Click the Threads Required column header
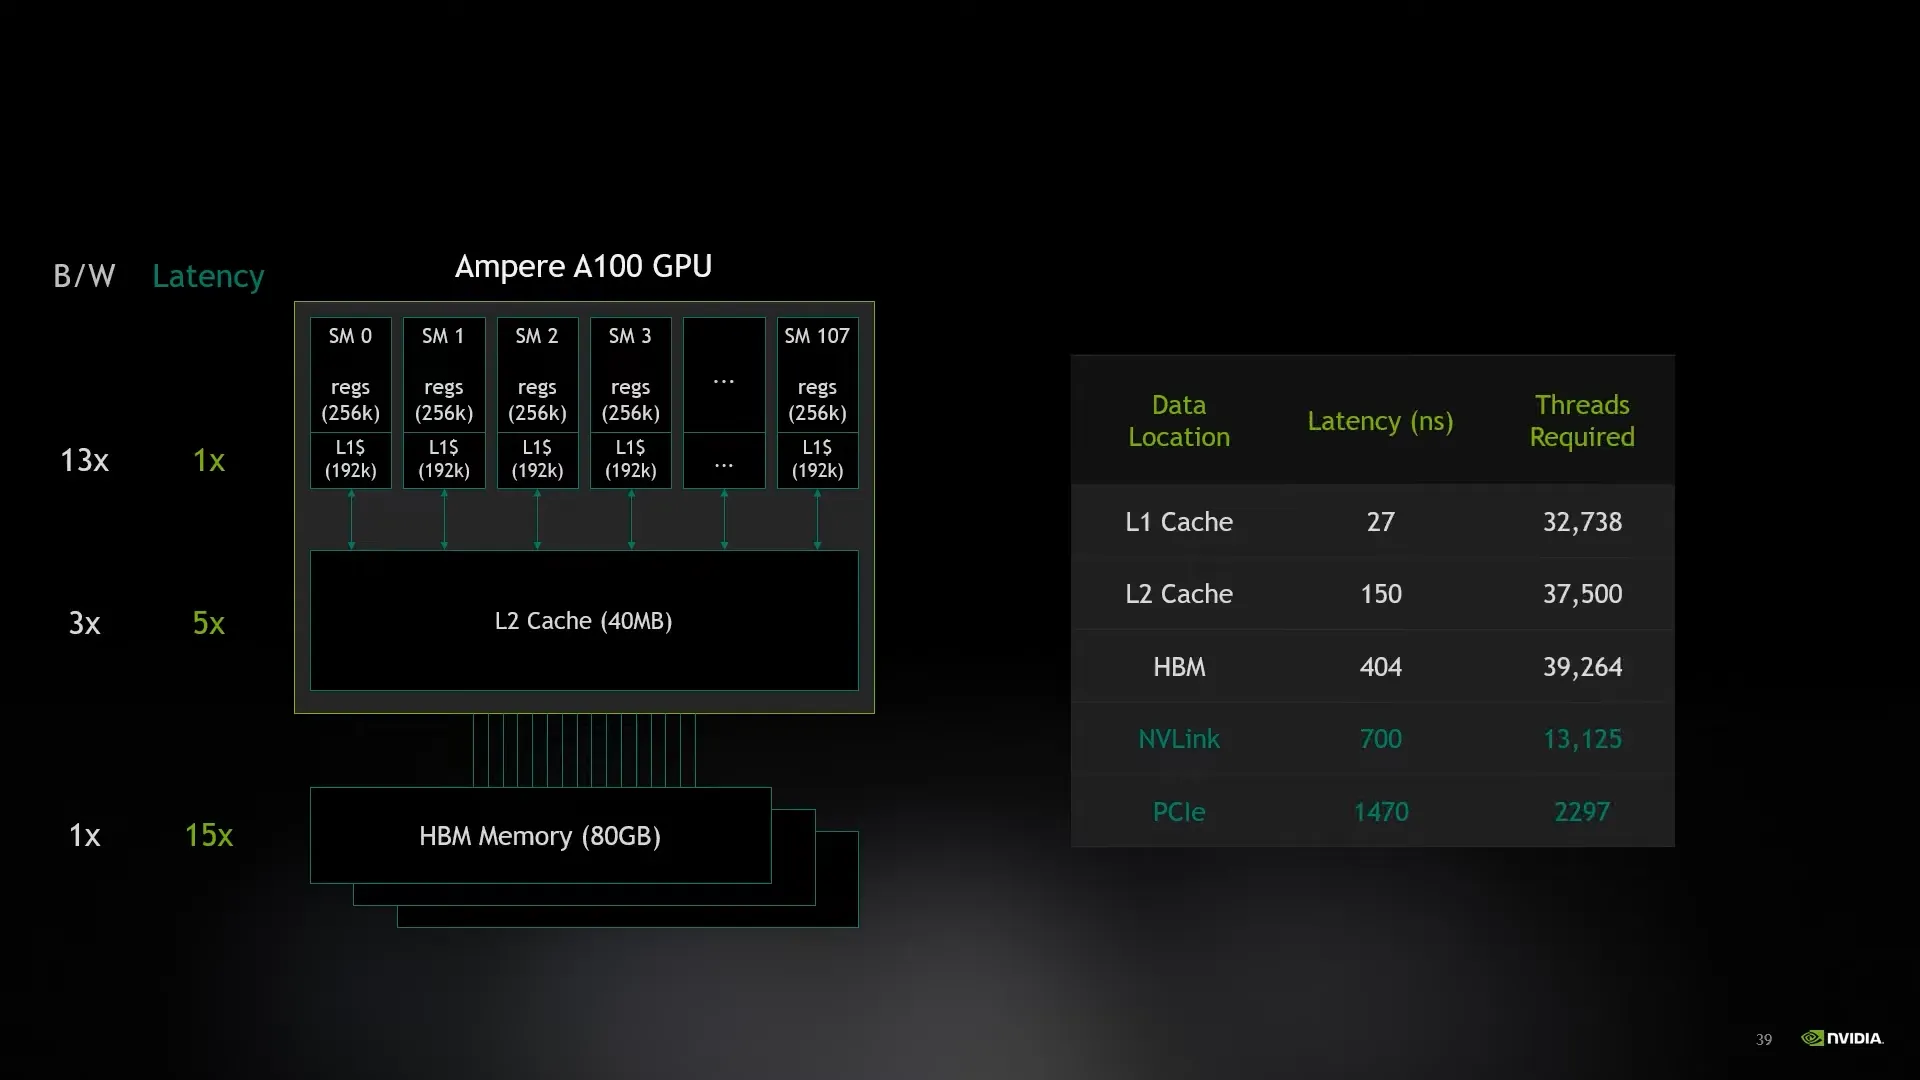The image size is (1920, 1080). point(1582,421)
